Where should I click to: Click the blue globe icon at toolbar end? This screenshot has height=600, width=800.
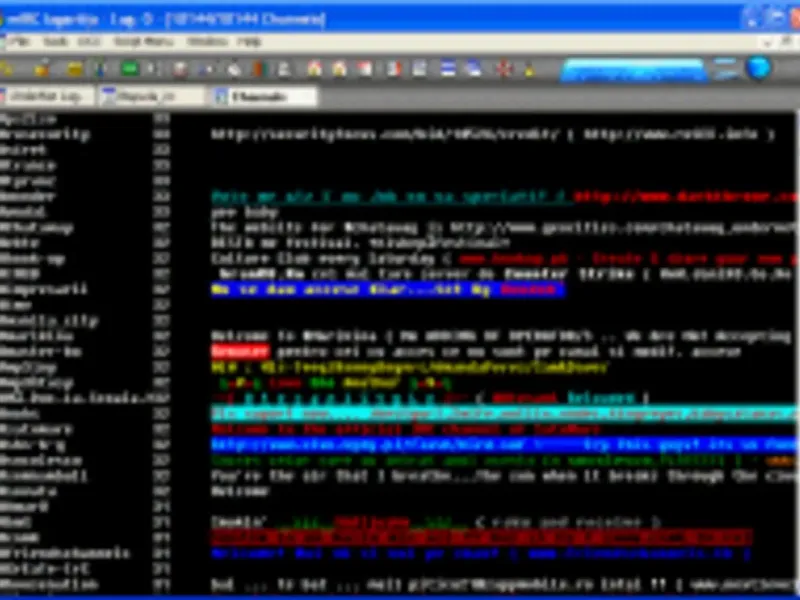pyautogui.click(x=759, y=68)
